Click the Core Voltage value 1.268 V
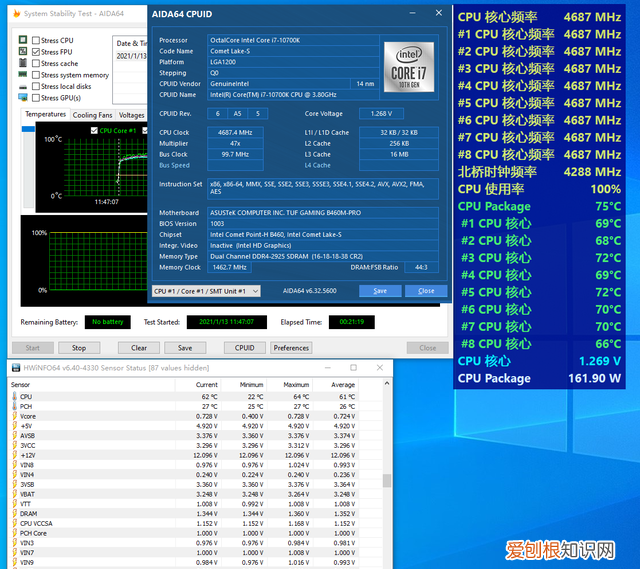Viewport: 640px width, 569px height. pos(381,113)
